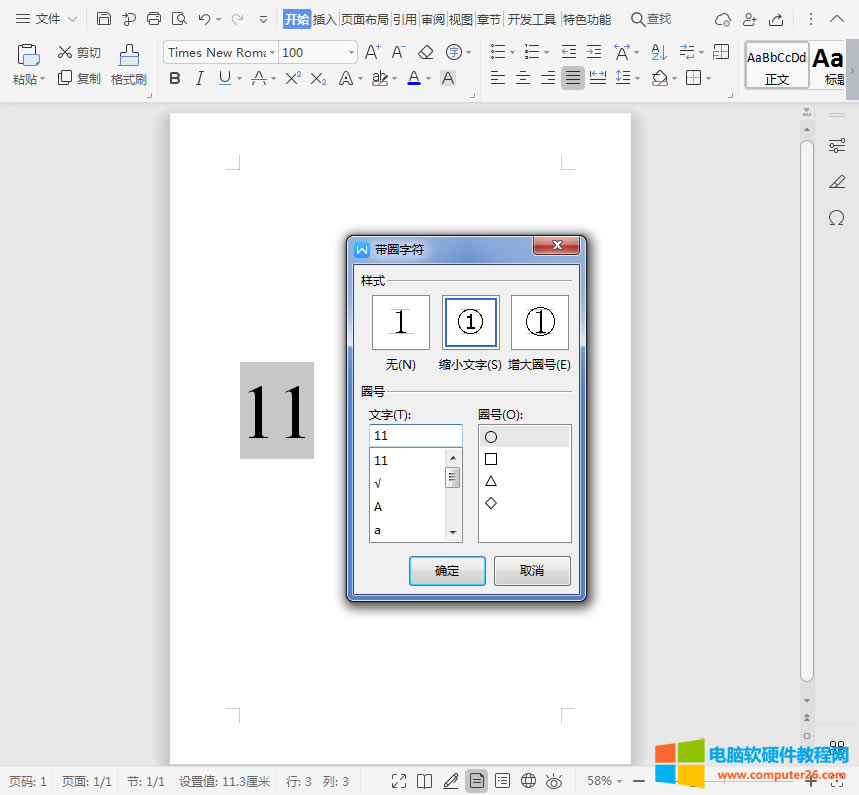The image size is (859, 795).
Task: Click the font color A button
Action: 414,78
